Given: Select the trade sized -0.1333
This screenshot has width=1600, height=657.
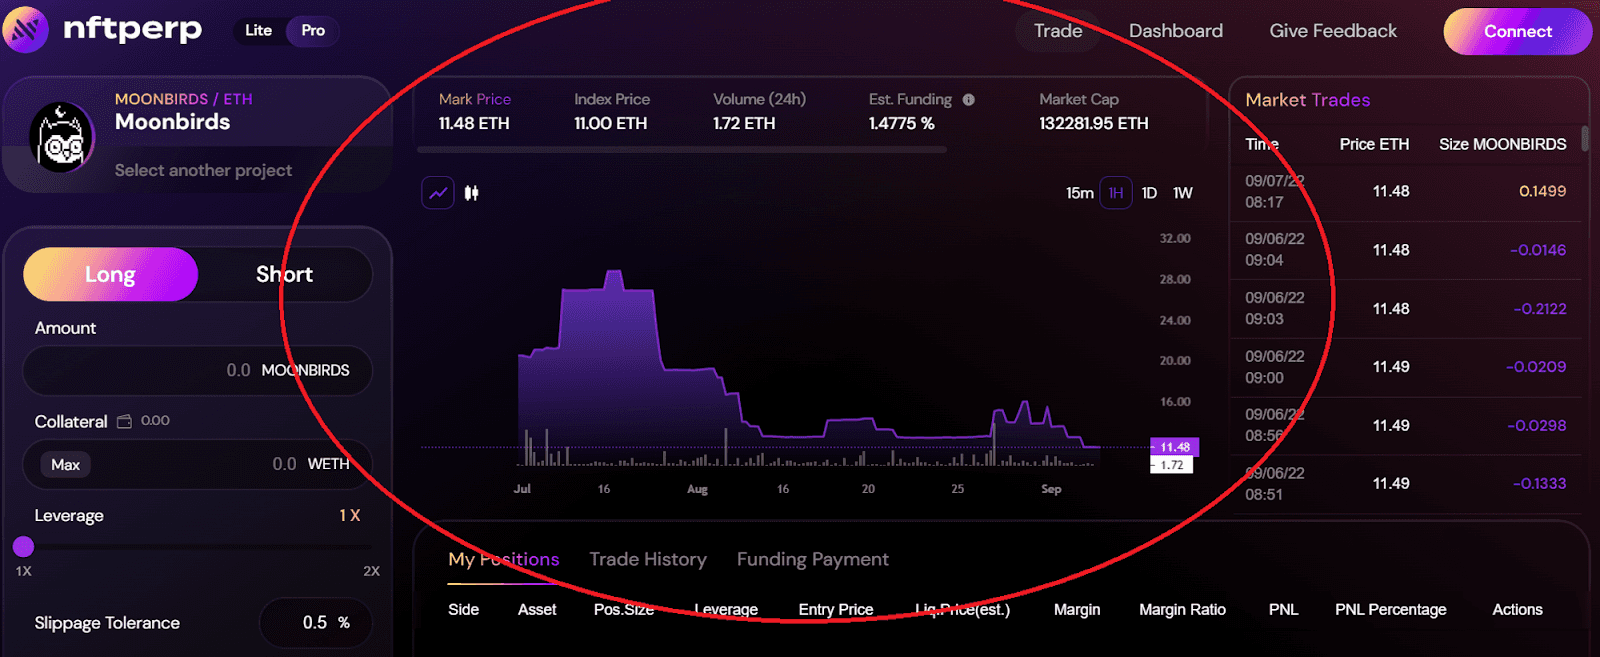Looking at the screenshot, I should pos(1408,483).
